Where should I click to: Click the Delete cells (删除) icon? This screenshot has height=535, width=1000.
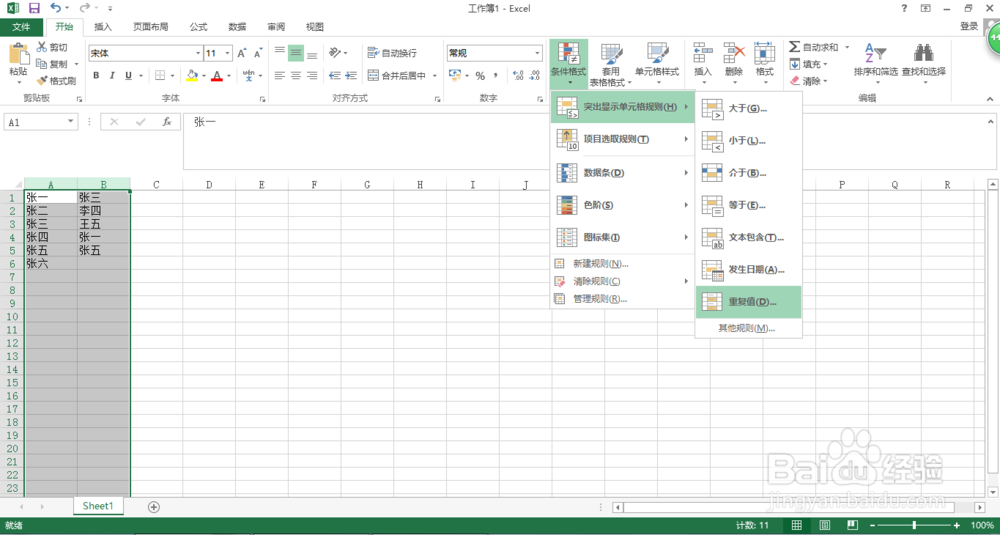(734, 52)
